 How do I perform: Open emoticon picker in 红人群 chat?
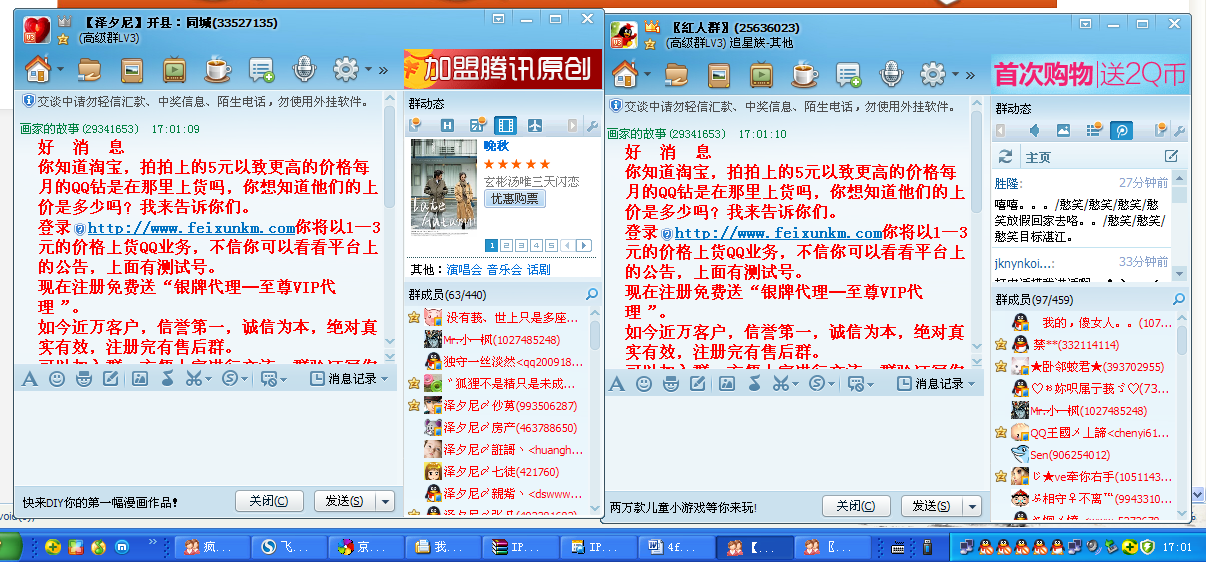click(644, 383)
